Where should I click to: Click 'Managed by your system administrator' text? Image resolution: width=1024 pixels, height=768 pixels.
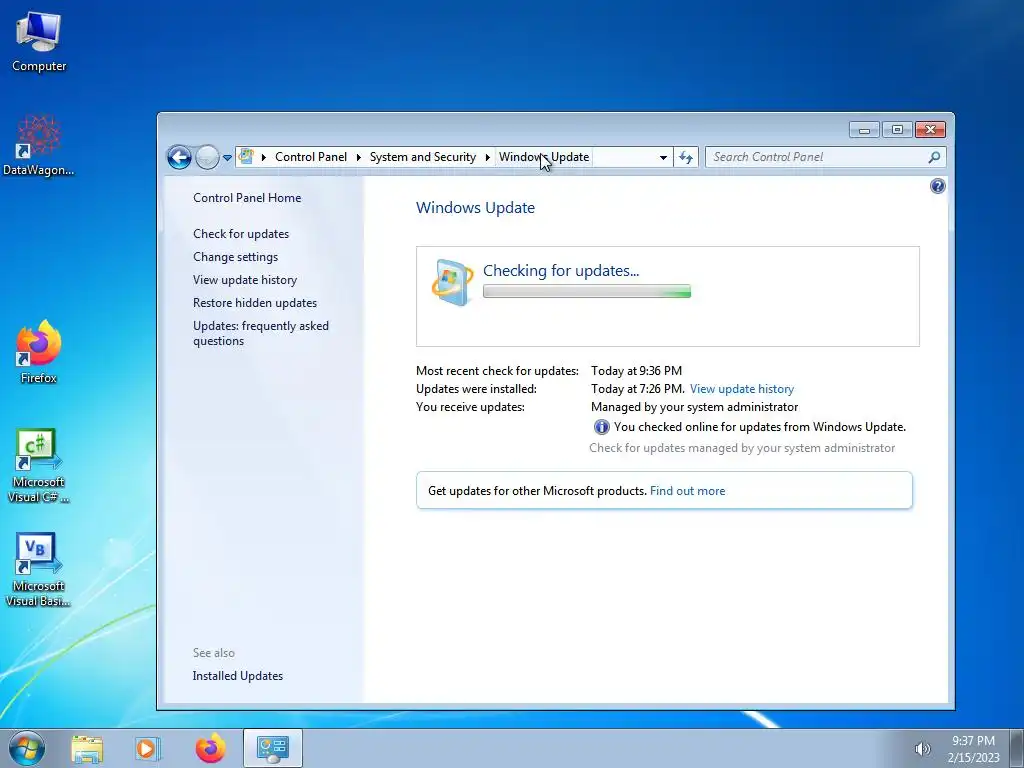(x=694, y=407)
